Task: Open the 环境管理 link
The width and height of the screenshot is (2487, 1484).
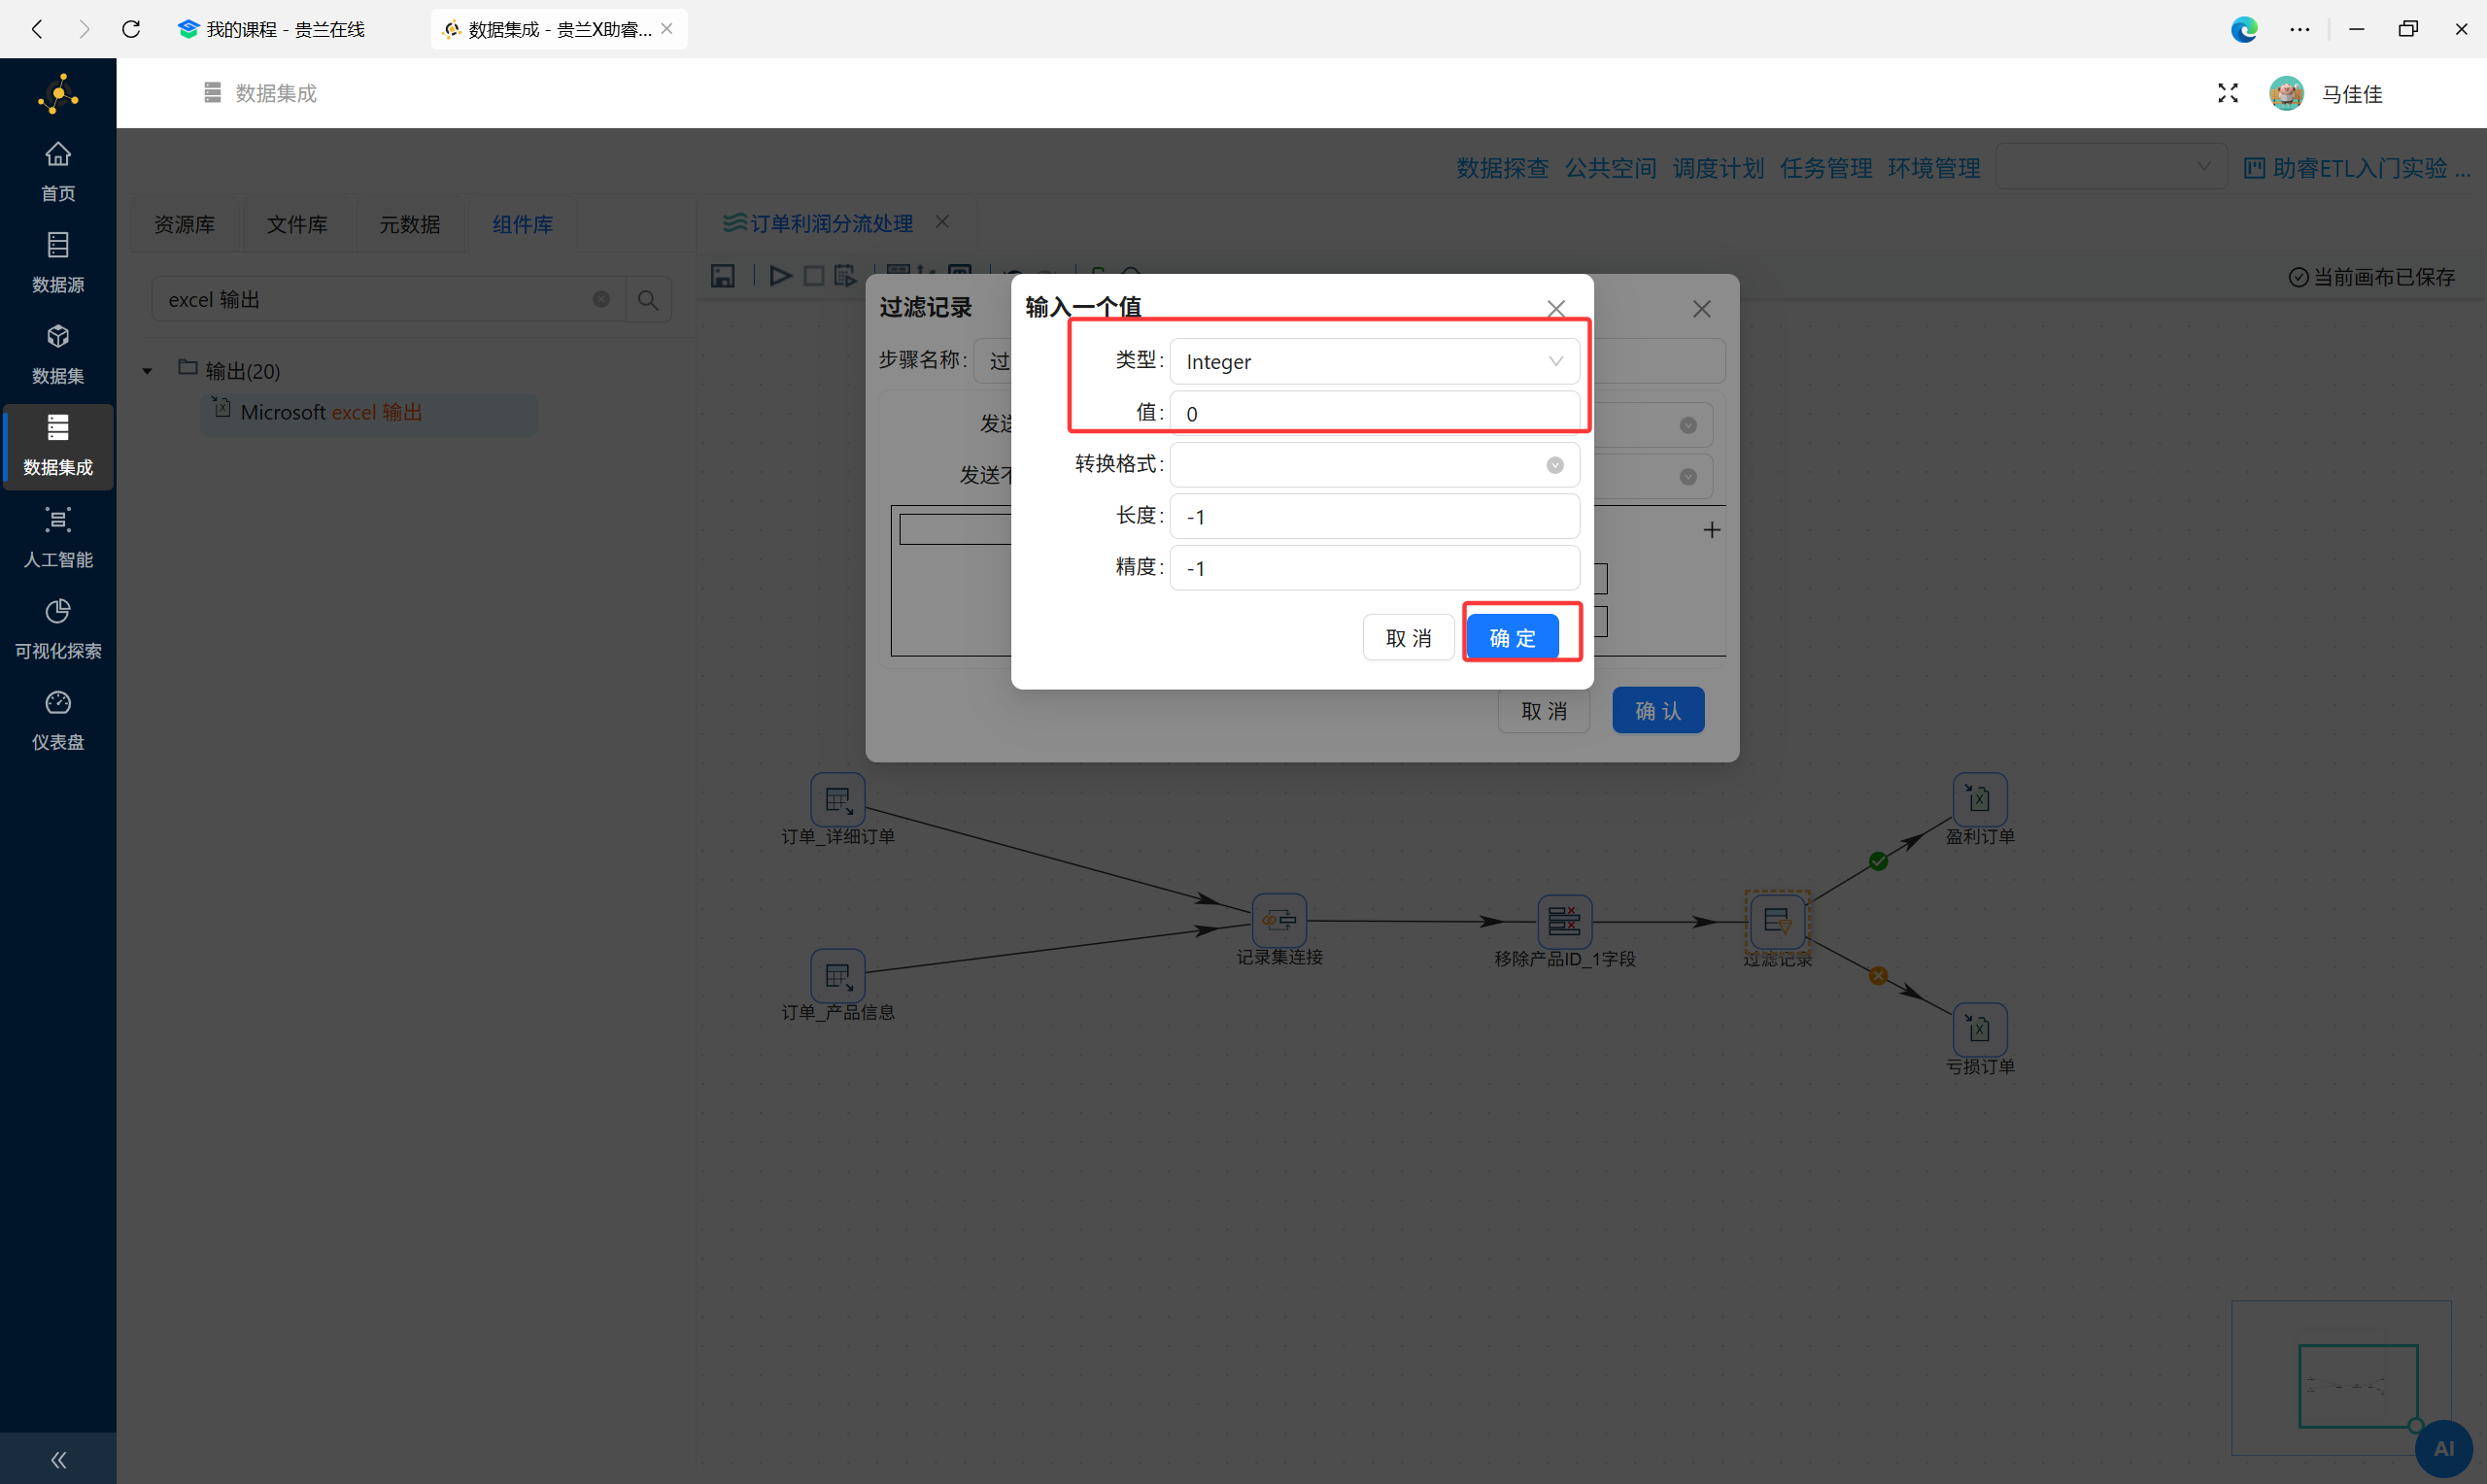Action: tap(1934, 167)
